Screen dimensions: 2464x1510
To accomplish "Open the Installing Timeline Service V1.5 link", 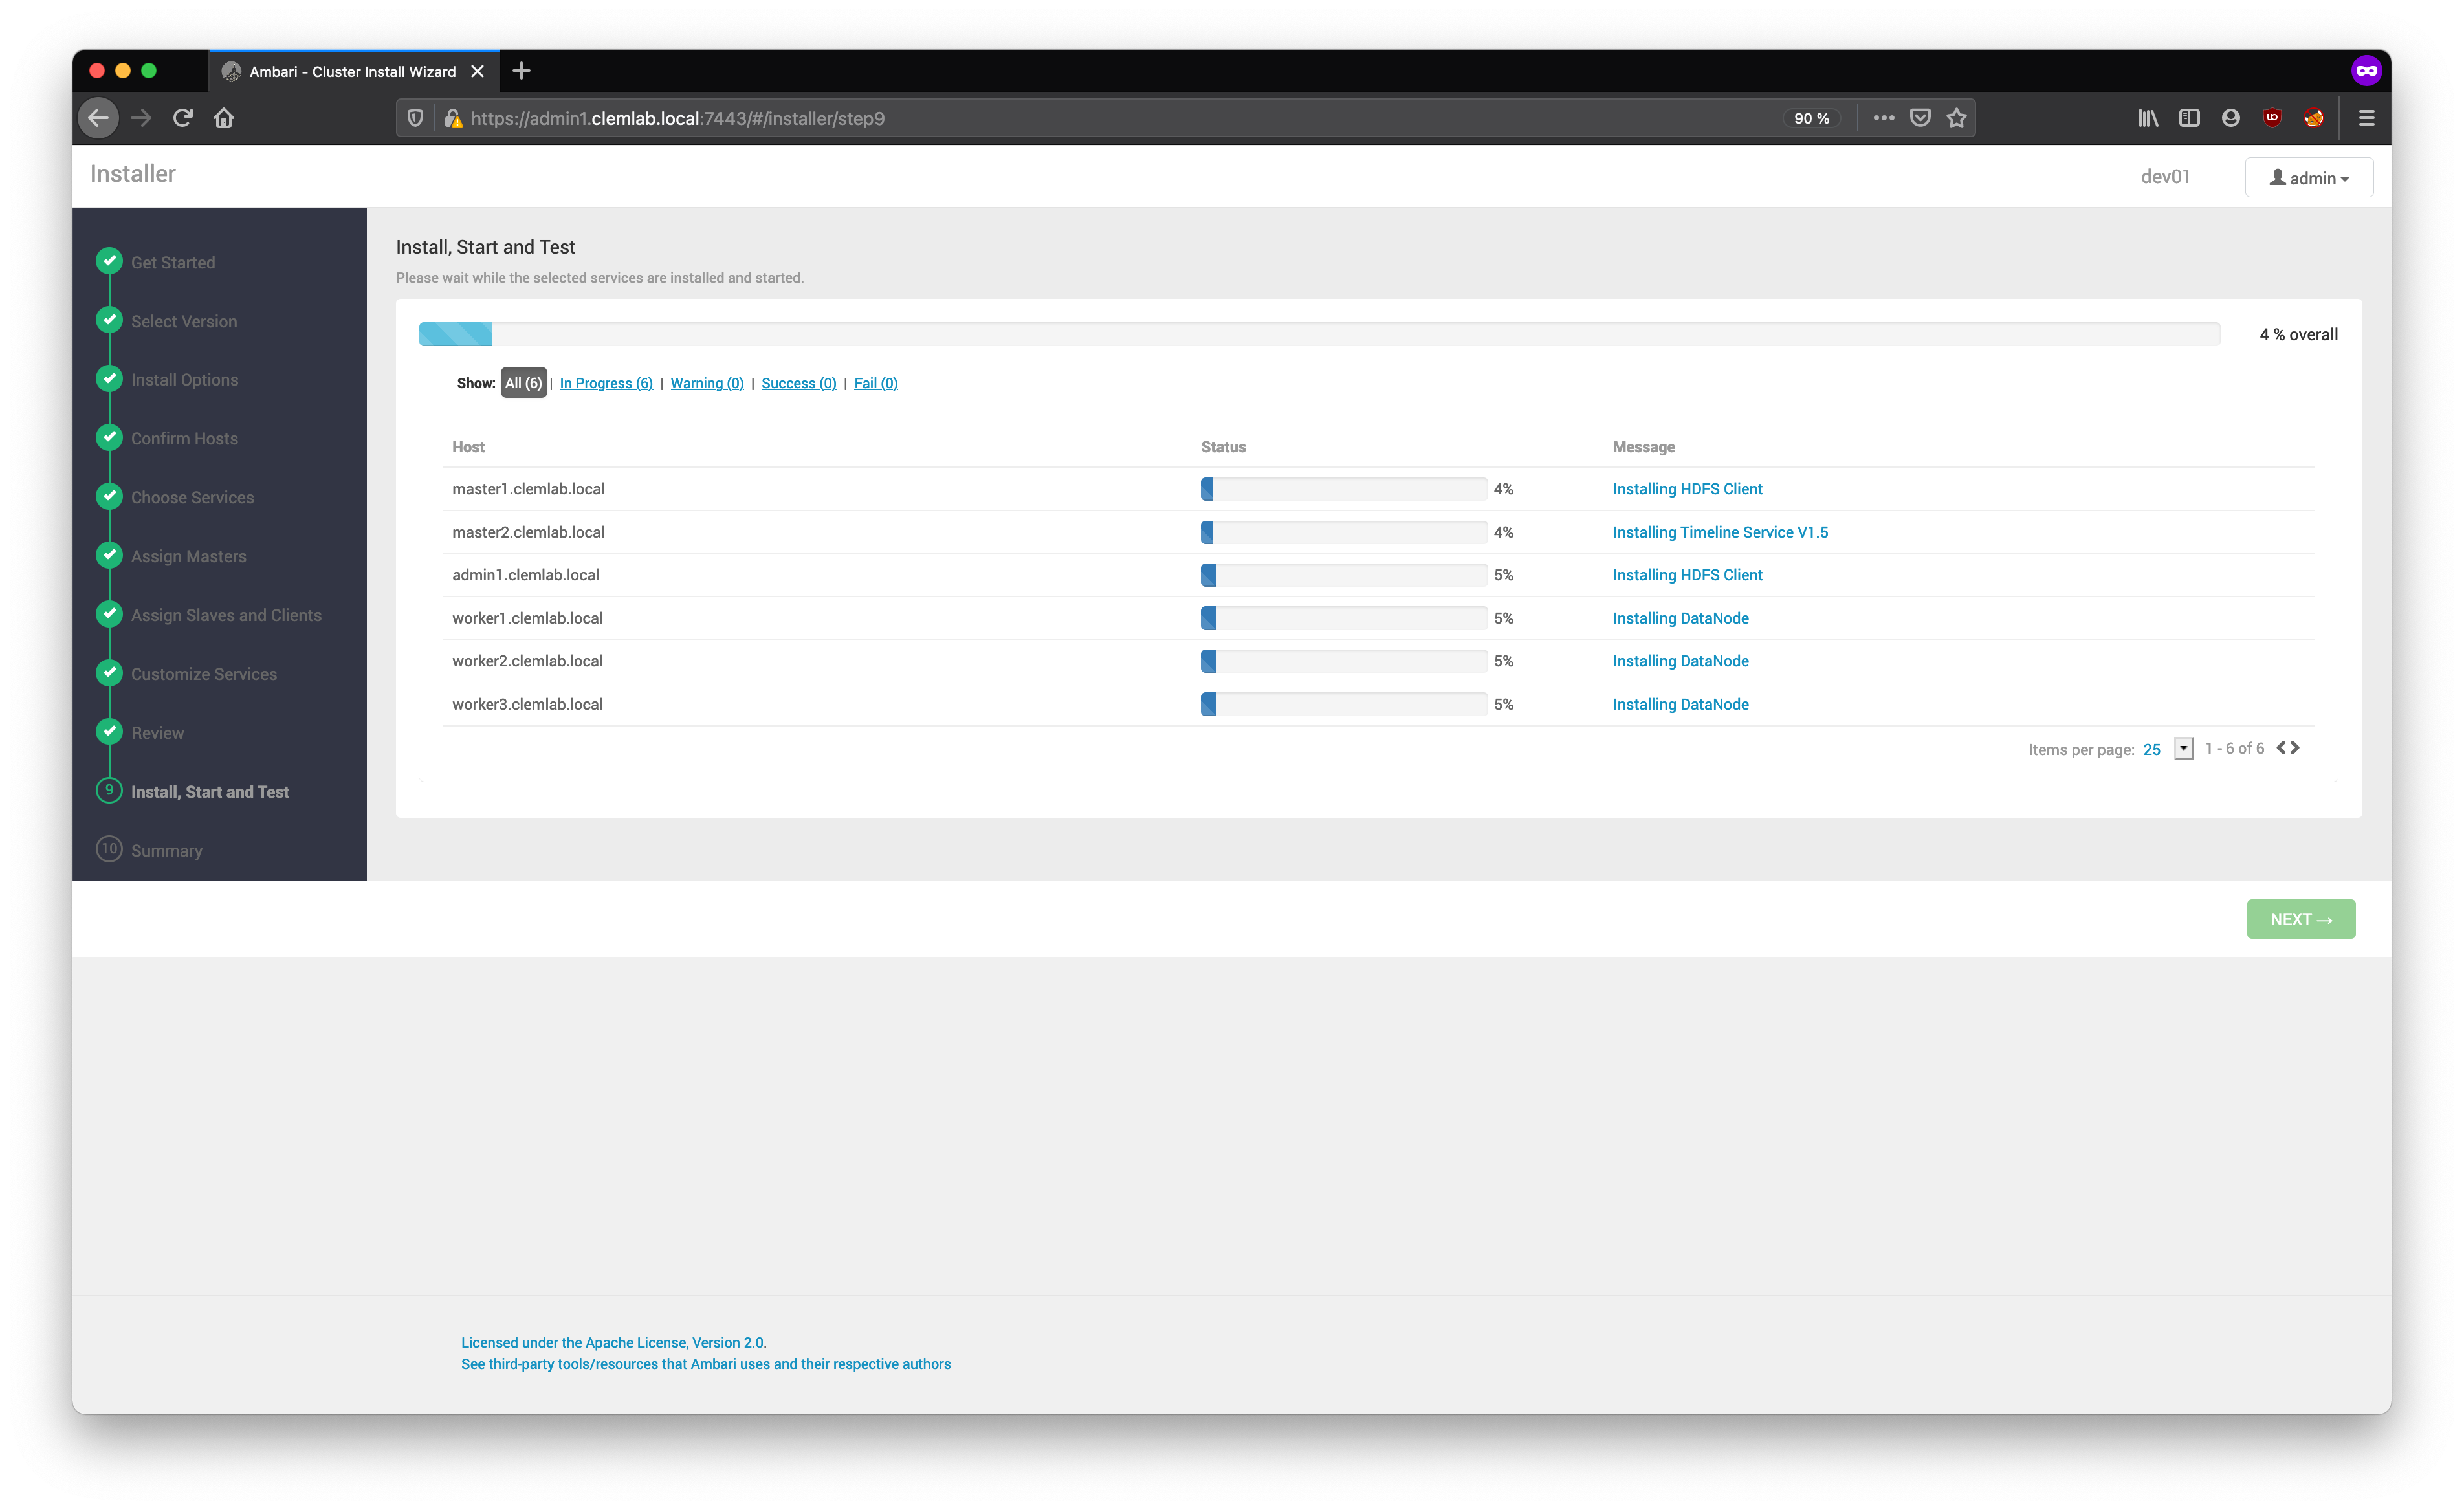I will click(1719, 532).
